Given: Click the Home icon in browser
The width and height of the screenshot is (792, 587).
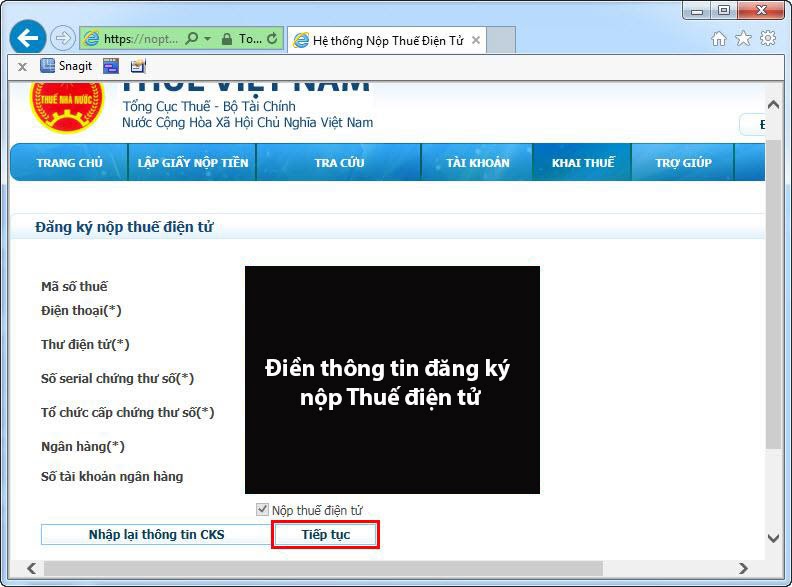Looking at the screenshot, I should click(719, 38).
